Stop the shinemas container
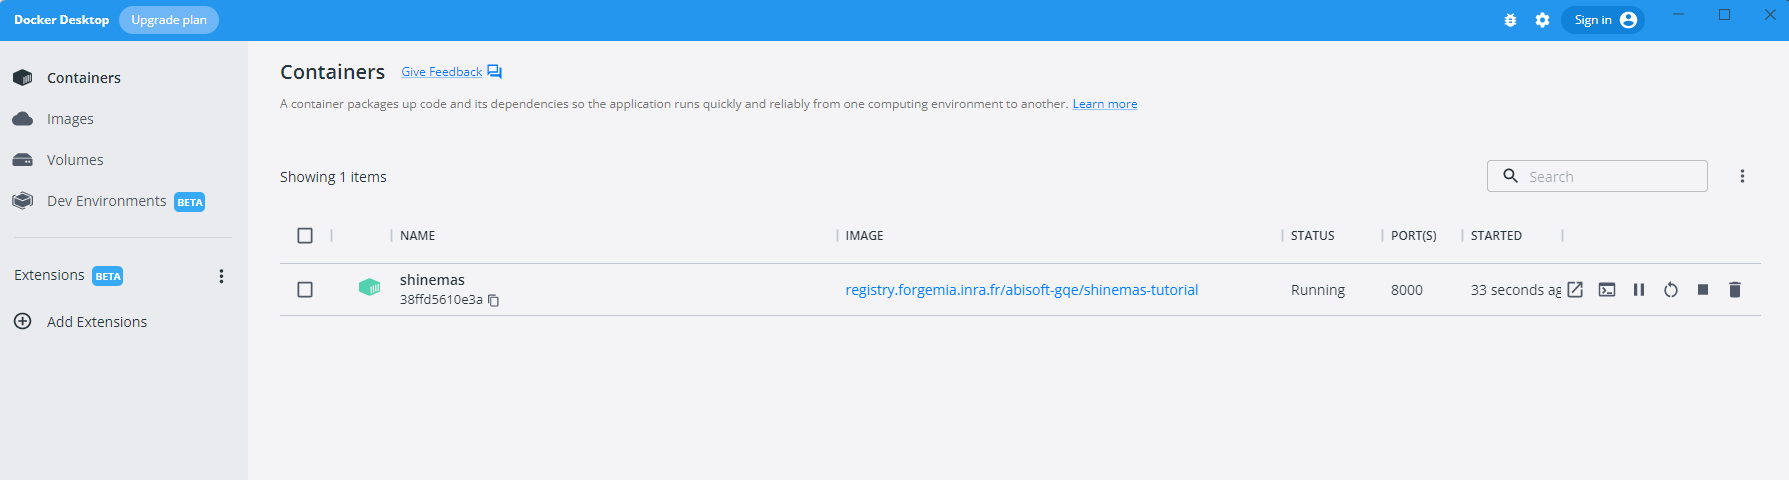The image size is (1789, 480). coord(1703,290)
